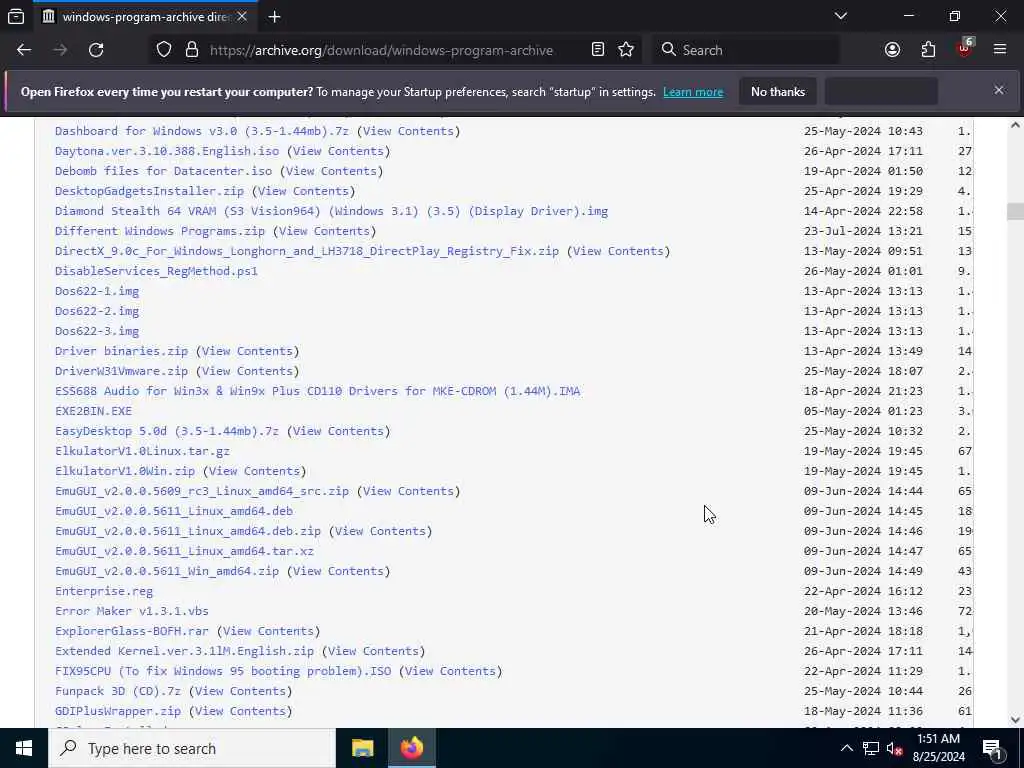The image size is (1024, 768).
Task: Download Dashboard for Windows v3.0 7z
Action: [x=202, y=131]
